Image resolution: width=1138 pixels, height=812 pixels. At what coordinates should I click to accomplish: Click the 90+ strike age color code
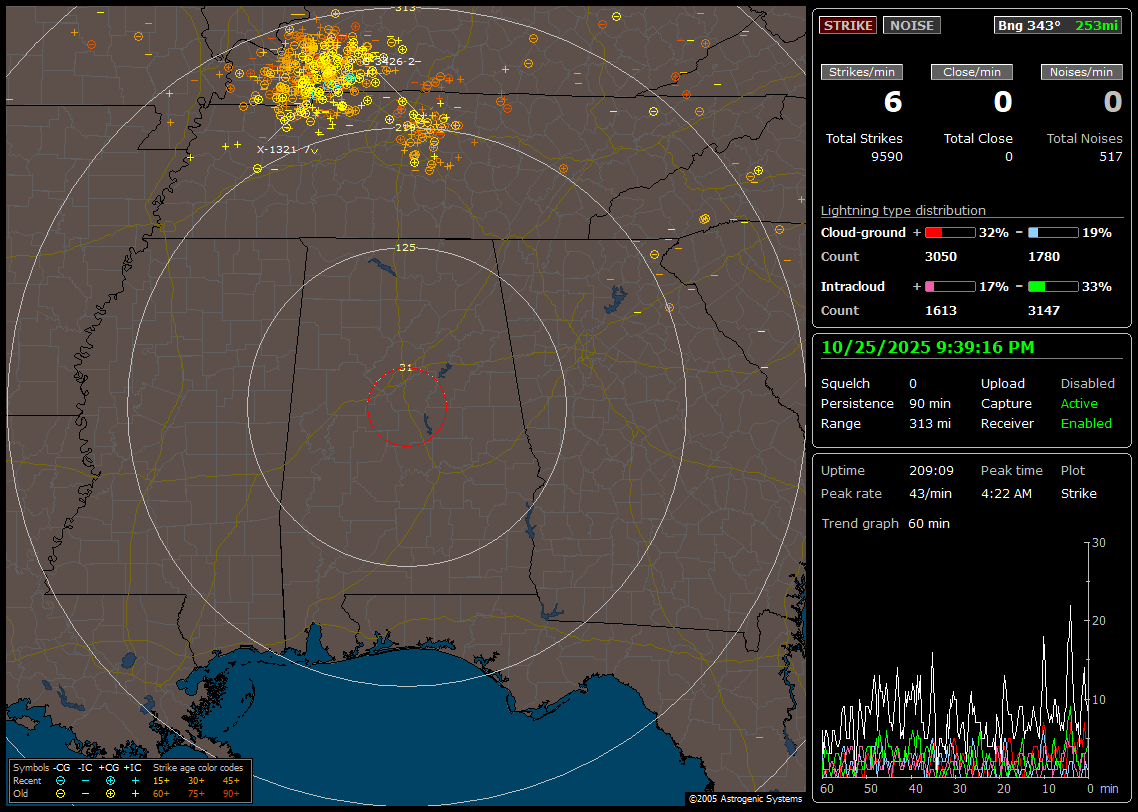tap(231, 793)
